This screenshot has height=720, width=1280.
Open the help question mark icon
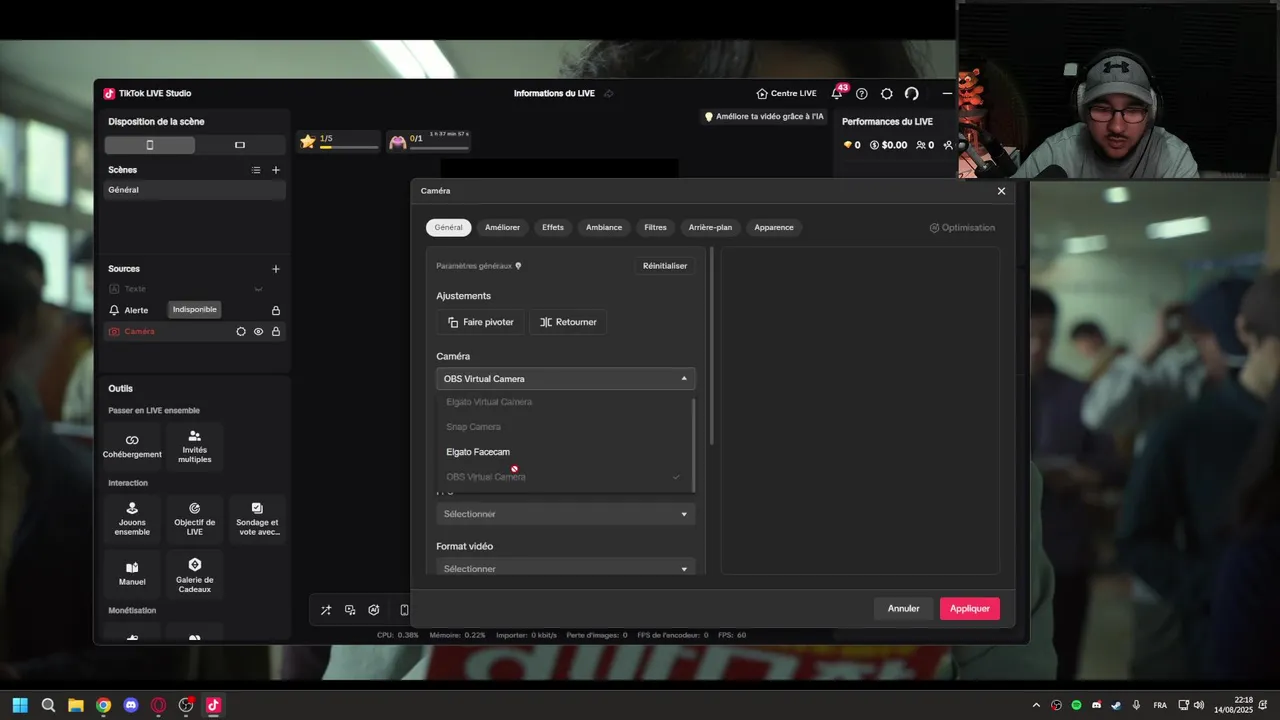tap(862, 94)
